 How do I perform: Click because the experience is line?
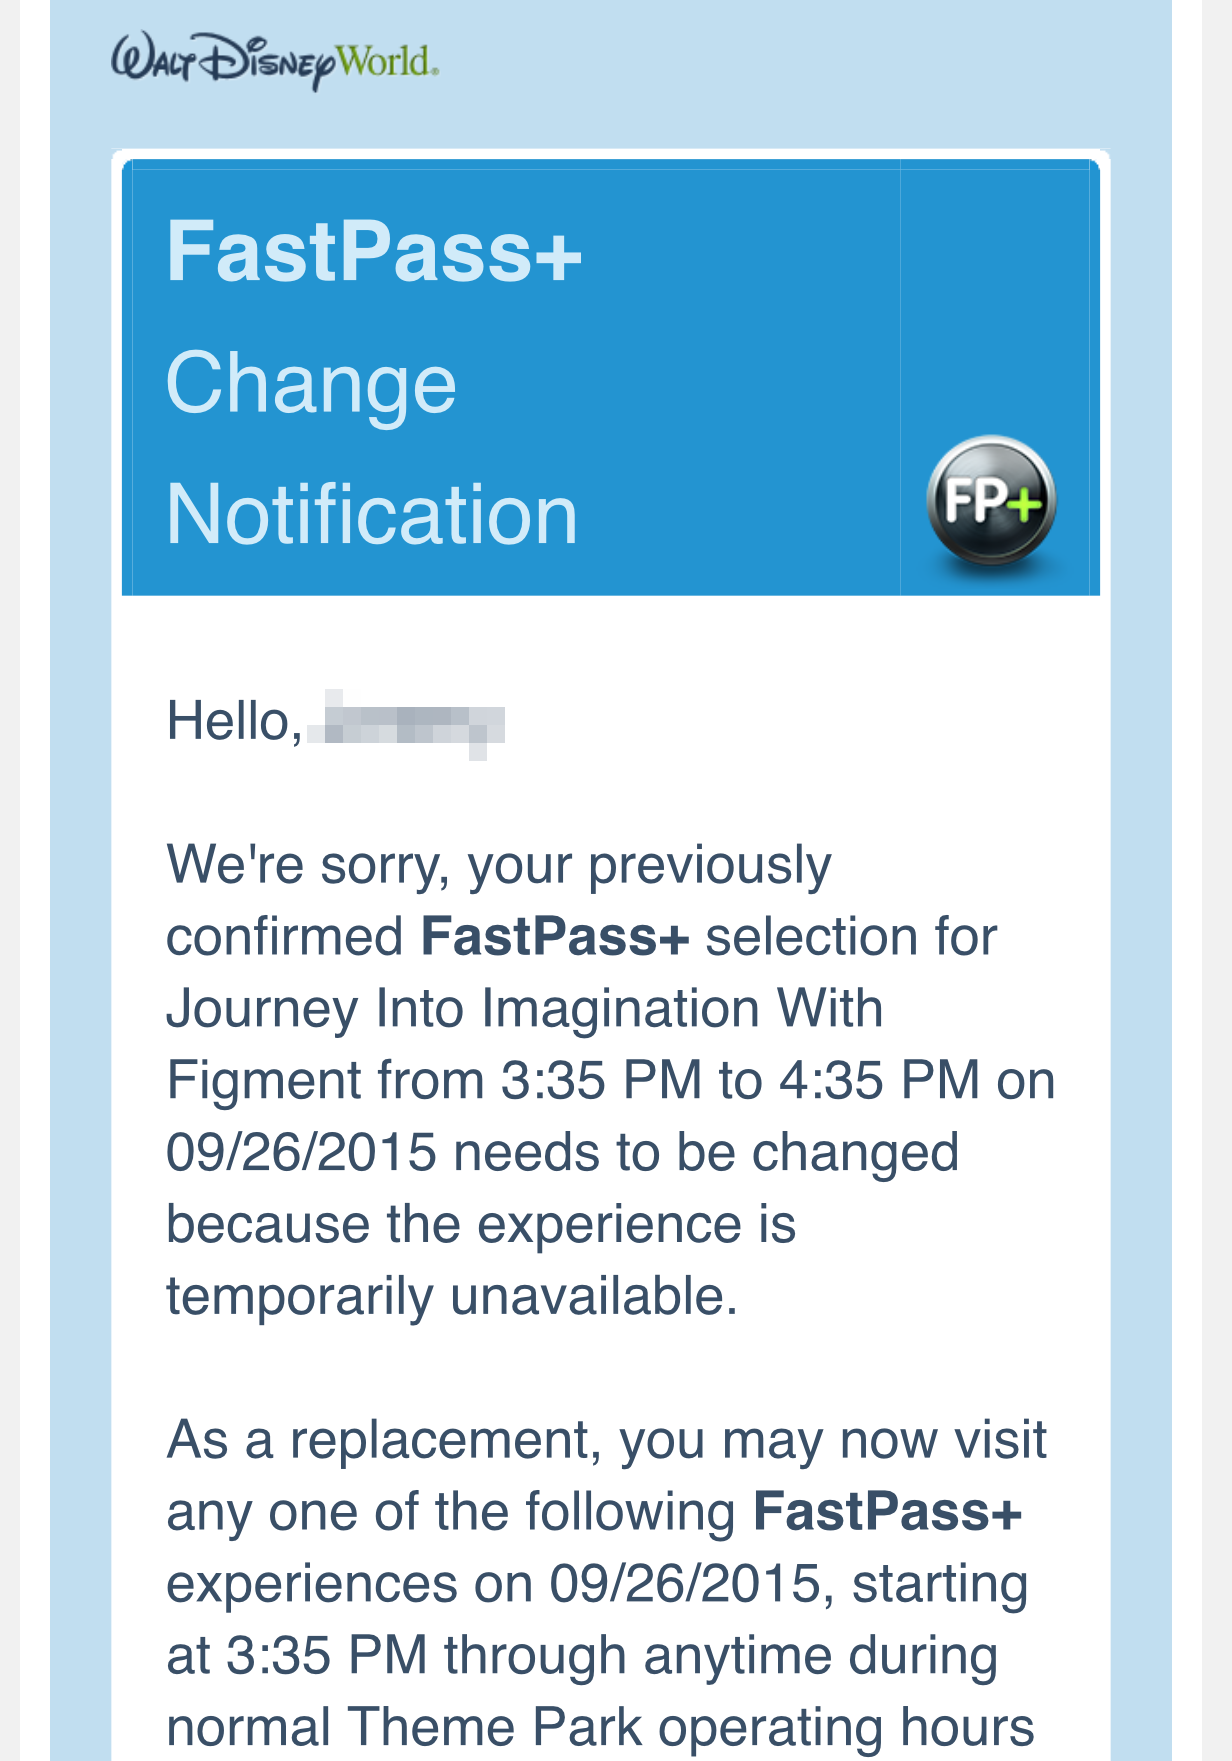(481, 1224)
